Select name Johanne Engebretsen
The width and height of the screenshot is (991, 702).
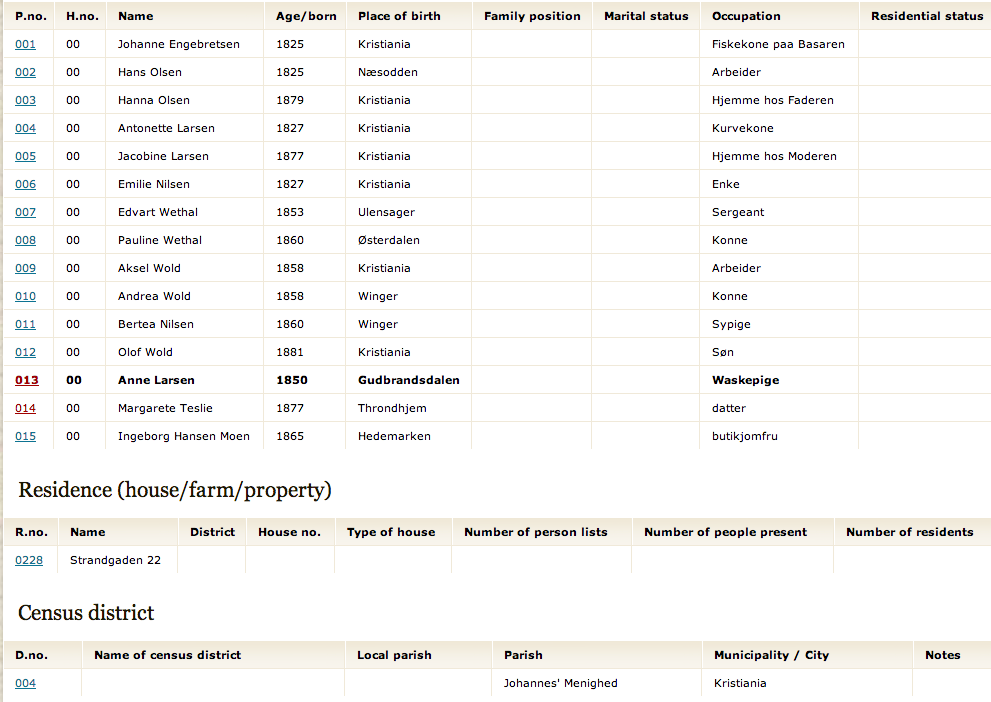tap(179, 44)
